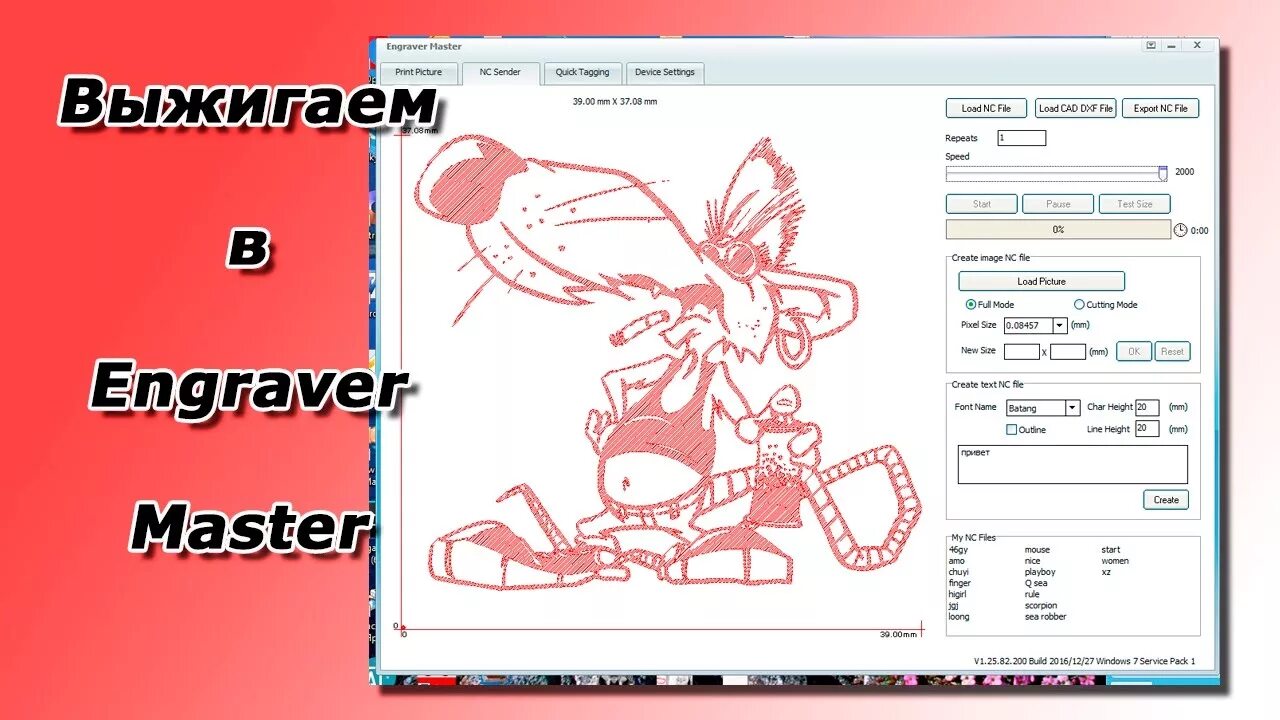Select 46gy in My NC Files
The width and height of the screenshot is (1280, 720).
click(958, 550)
